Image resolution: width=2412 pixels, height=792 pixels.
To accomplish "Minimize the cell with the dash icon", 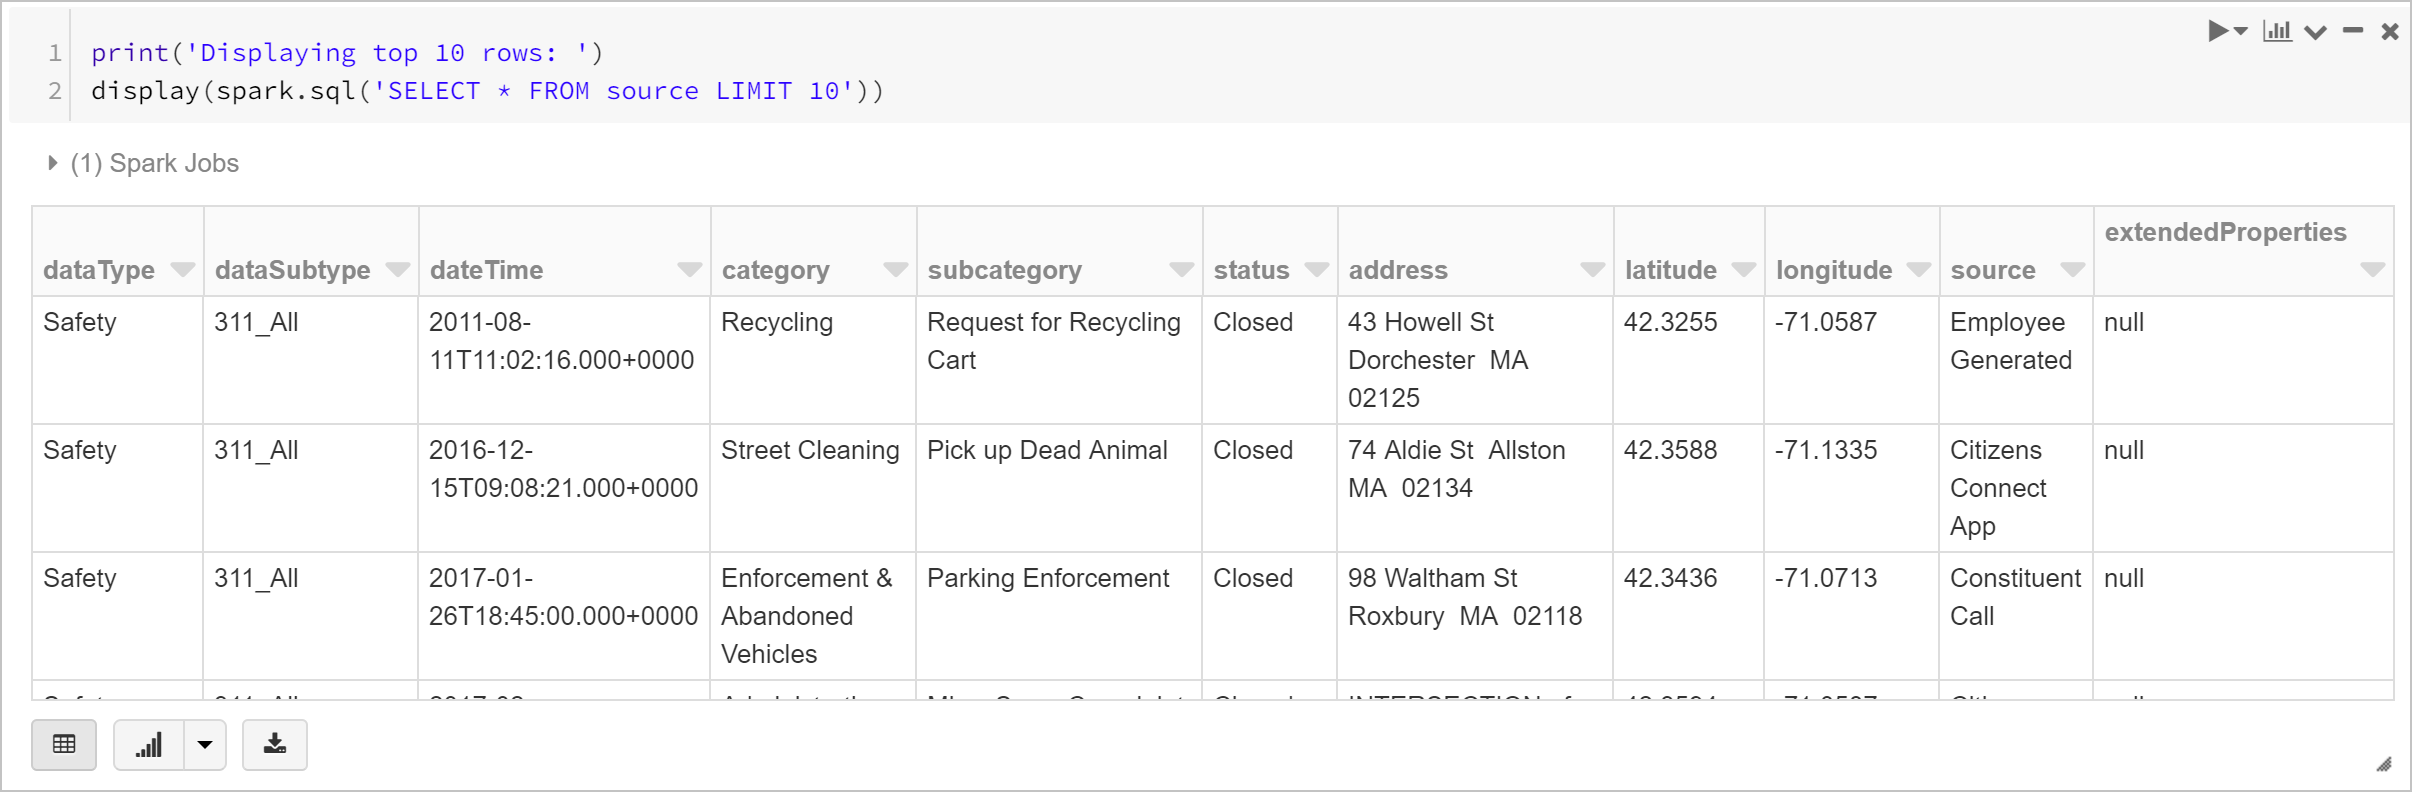I will pyautogui.click(x=2353, y=31).
